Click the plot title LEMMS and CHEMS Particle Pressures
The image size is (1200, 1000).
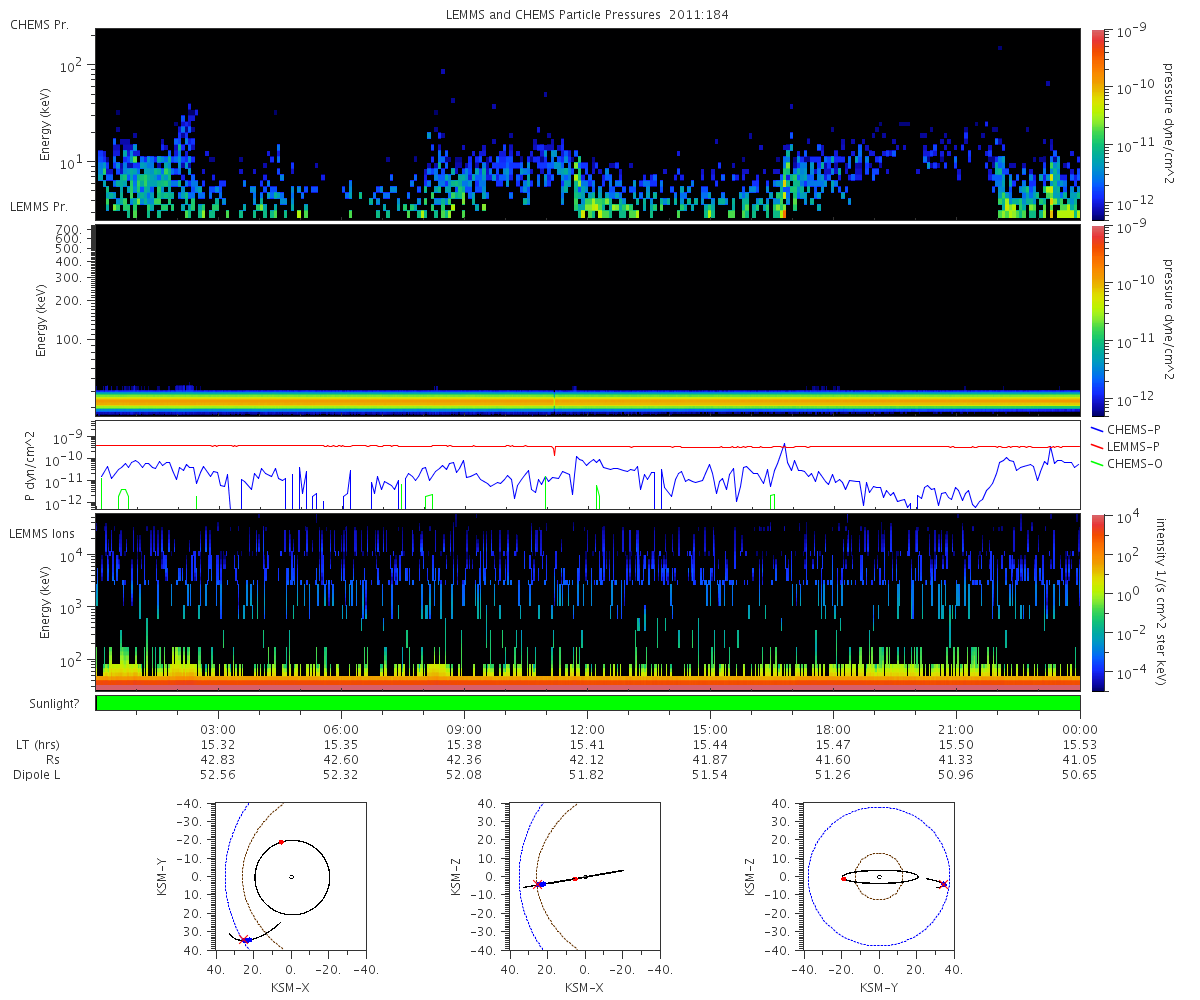[x=535, y=15]
